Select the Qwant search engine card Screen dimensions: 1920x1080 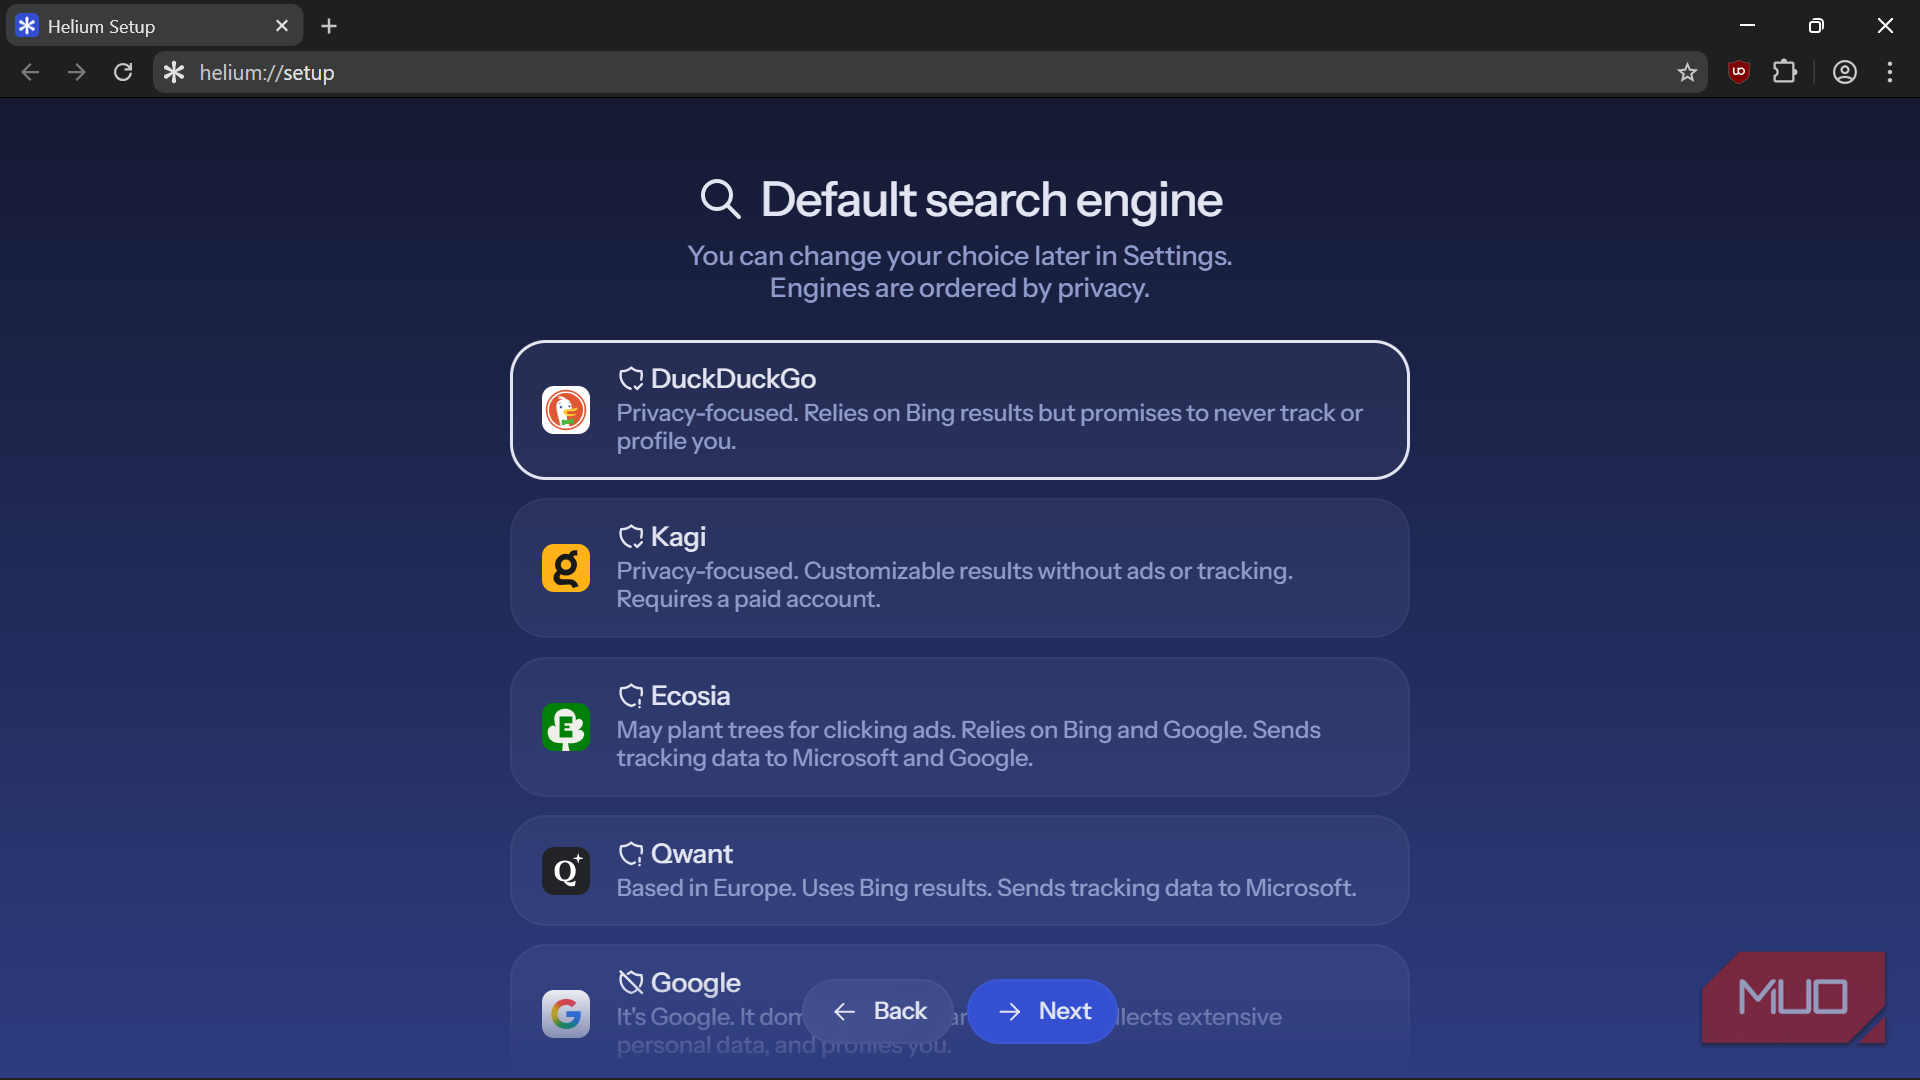tap(959, 870)
